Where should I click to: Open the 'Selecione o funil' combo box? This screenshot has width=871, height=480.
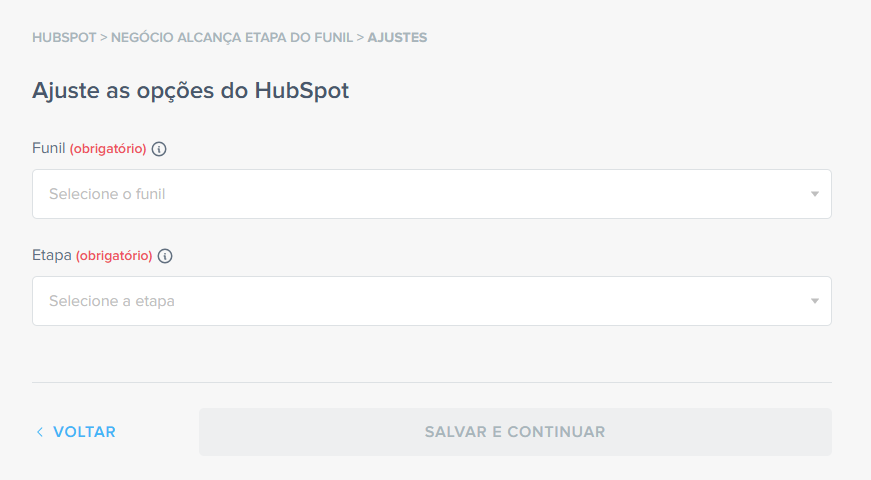420,194
